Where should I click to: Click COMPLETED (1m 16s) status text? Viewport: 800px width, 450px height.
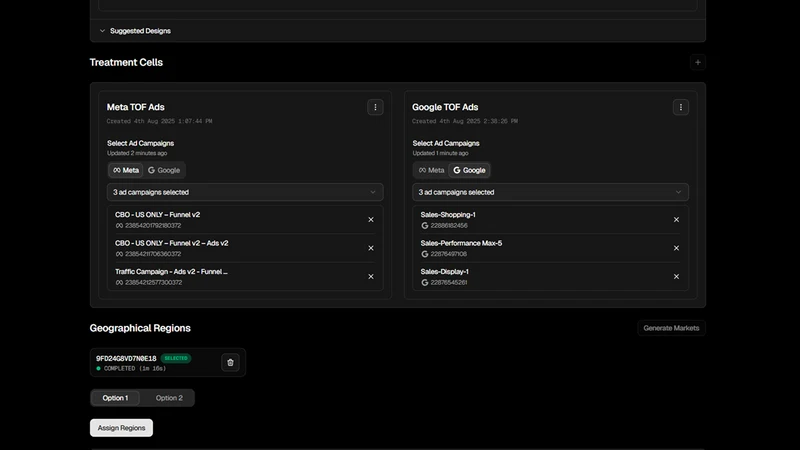(135, 368)
